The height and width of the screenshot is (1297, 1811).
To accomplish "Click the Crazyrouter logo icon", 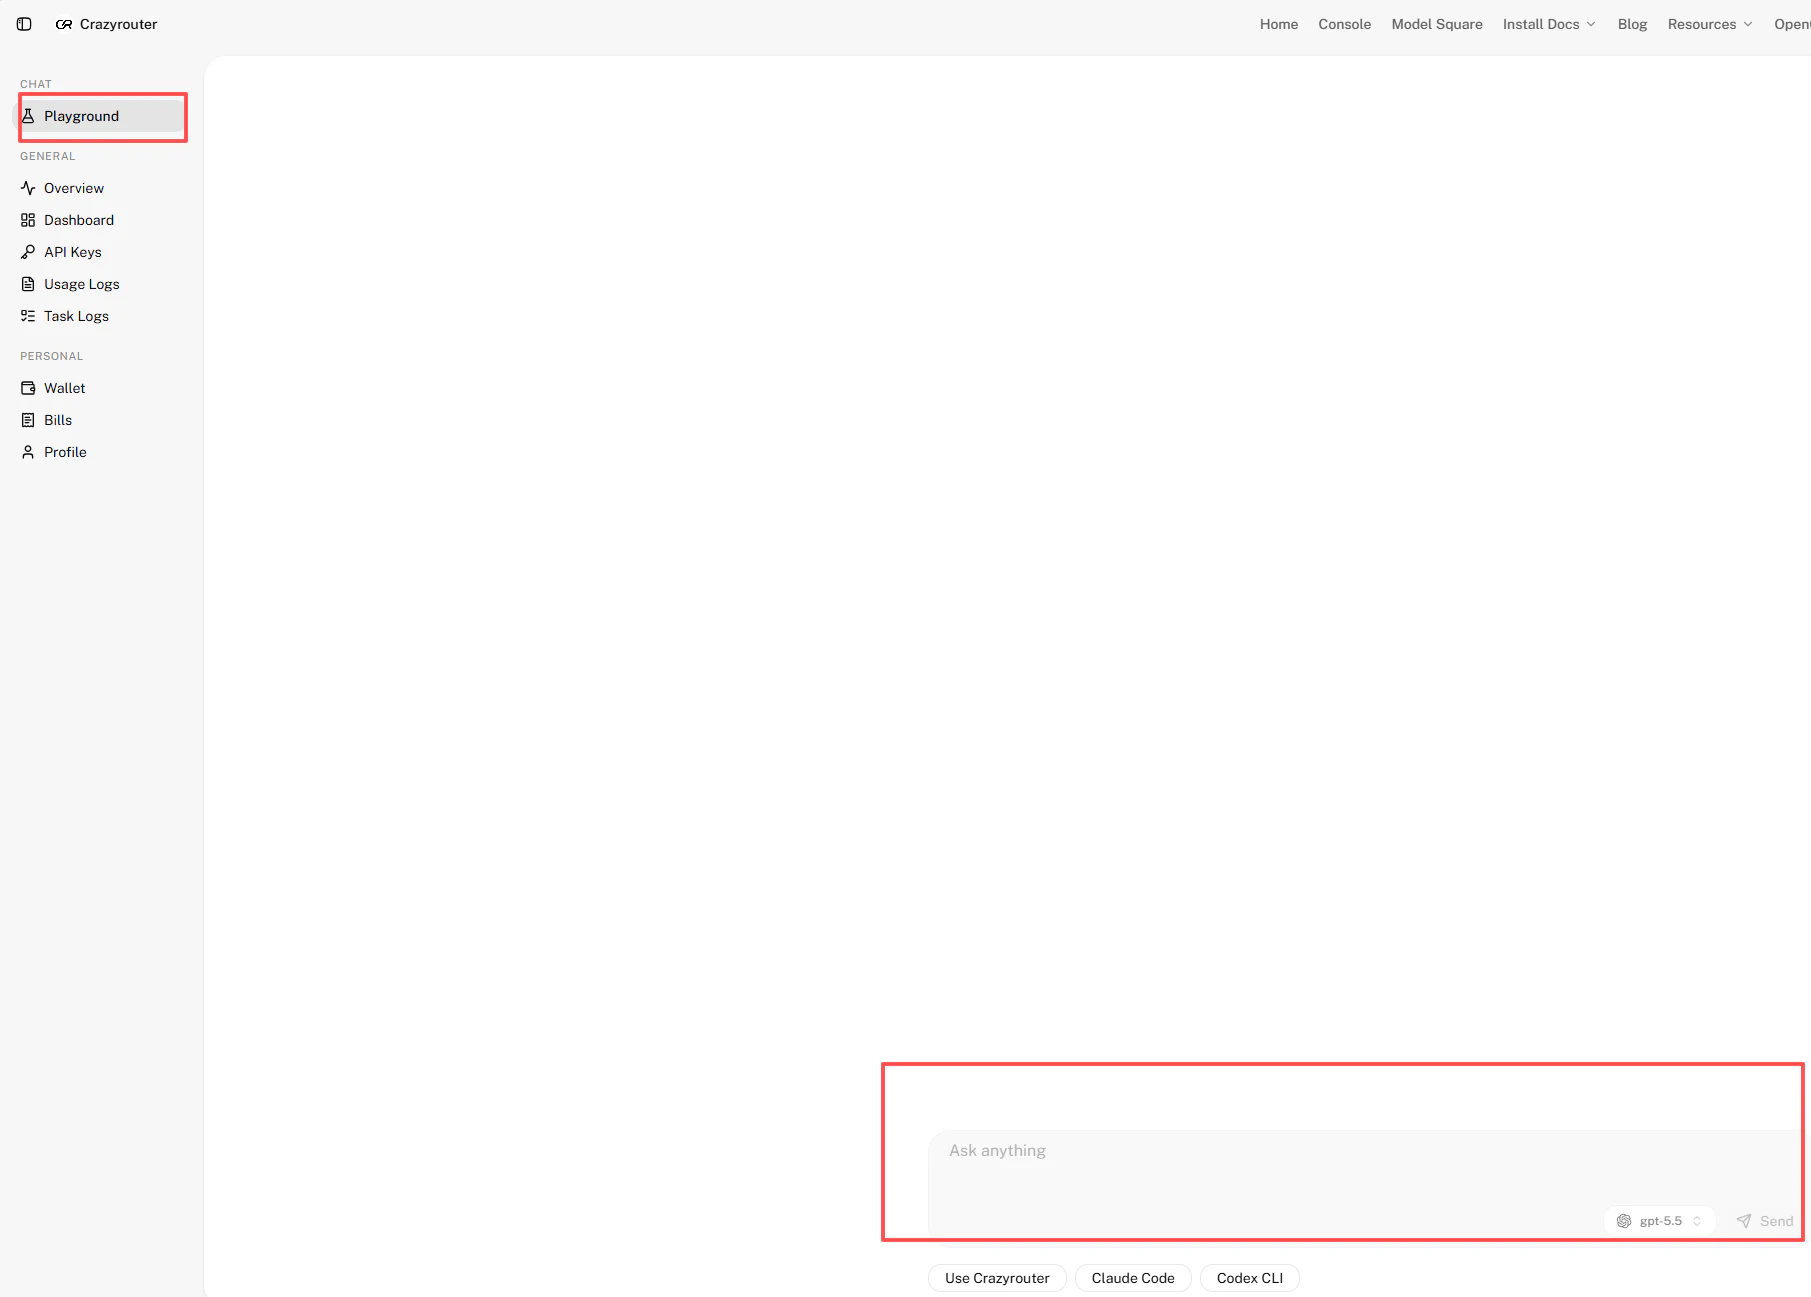I will [x=64, y=24].
